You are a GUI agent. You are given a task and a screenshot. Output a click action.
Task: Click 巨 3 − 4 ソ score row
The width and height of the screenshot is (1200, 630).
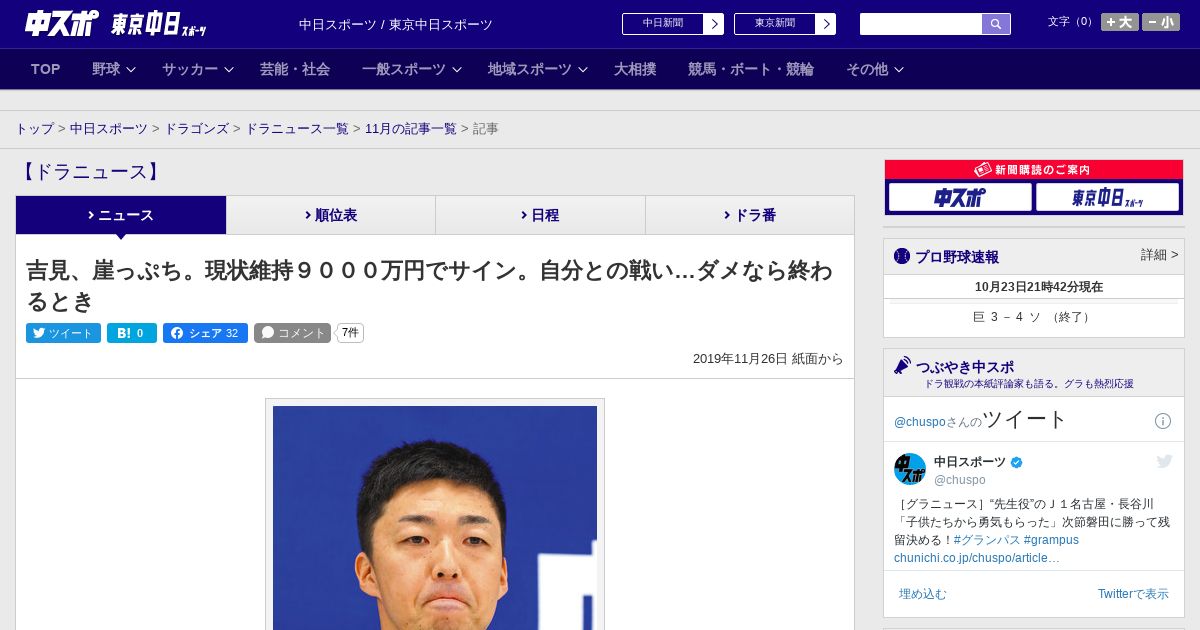(1033, 317)
